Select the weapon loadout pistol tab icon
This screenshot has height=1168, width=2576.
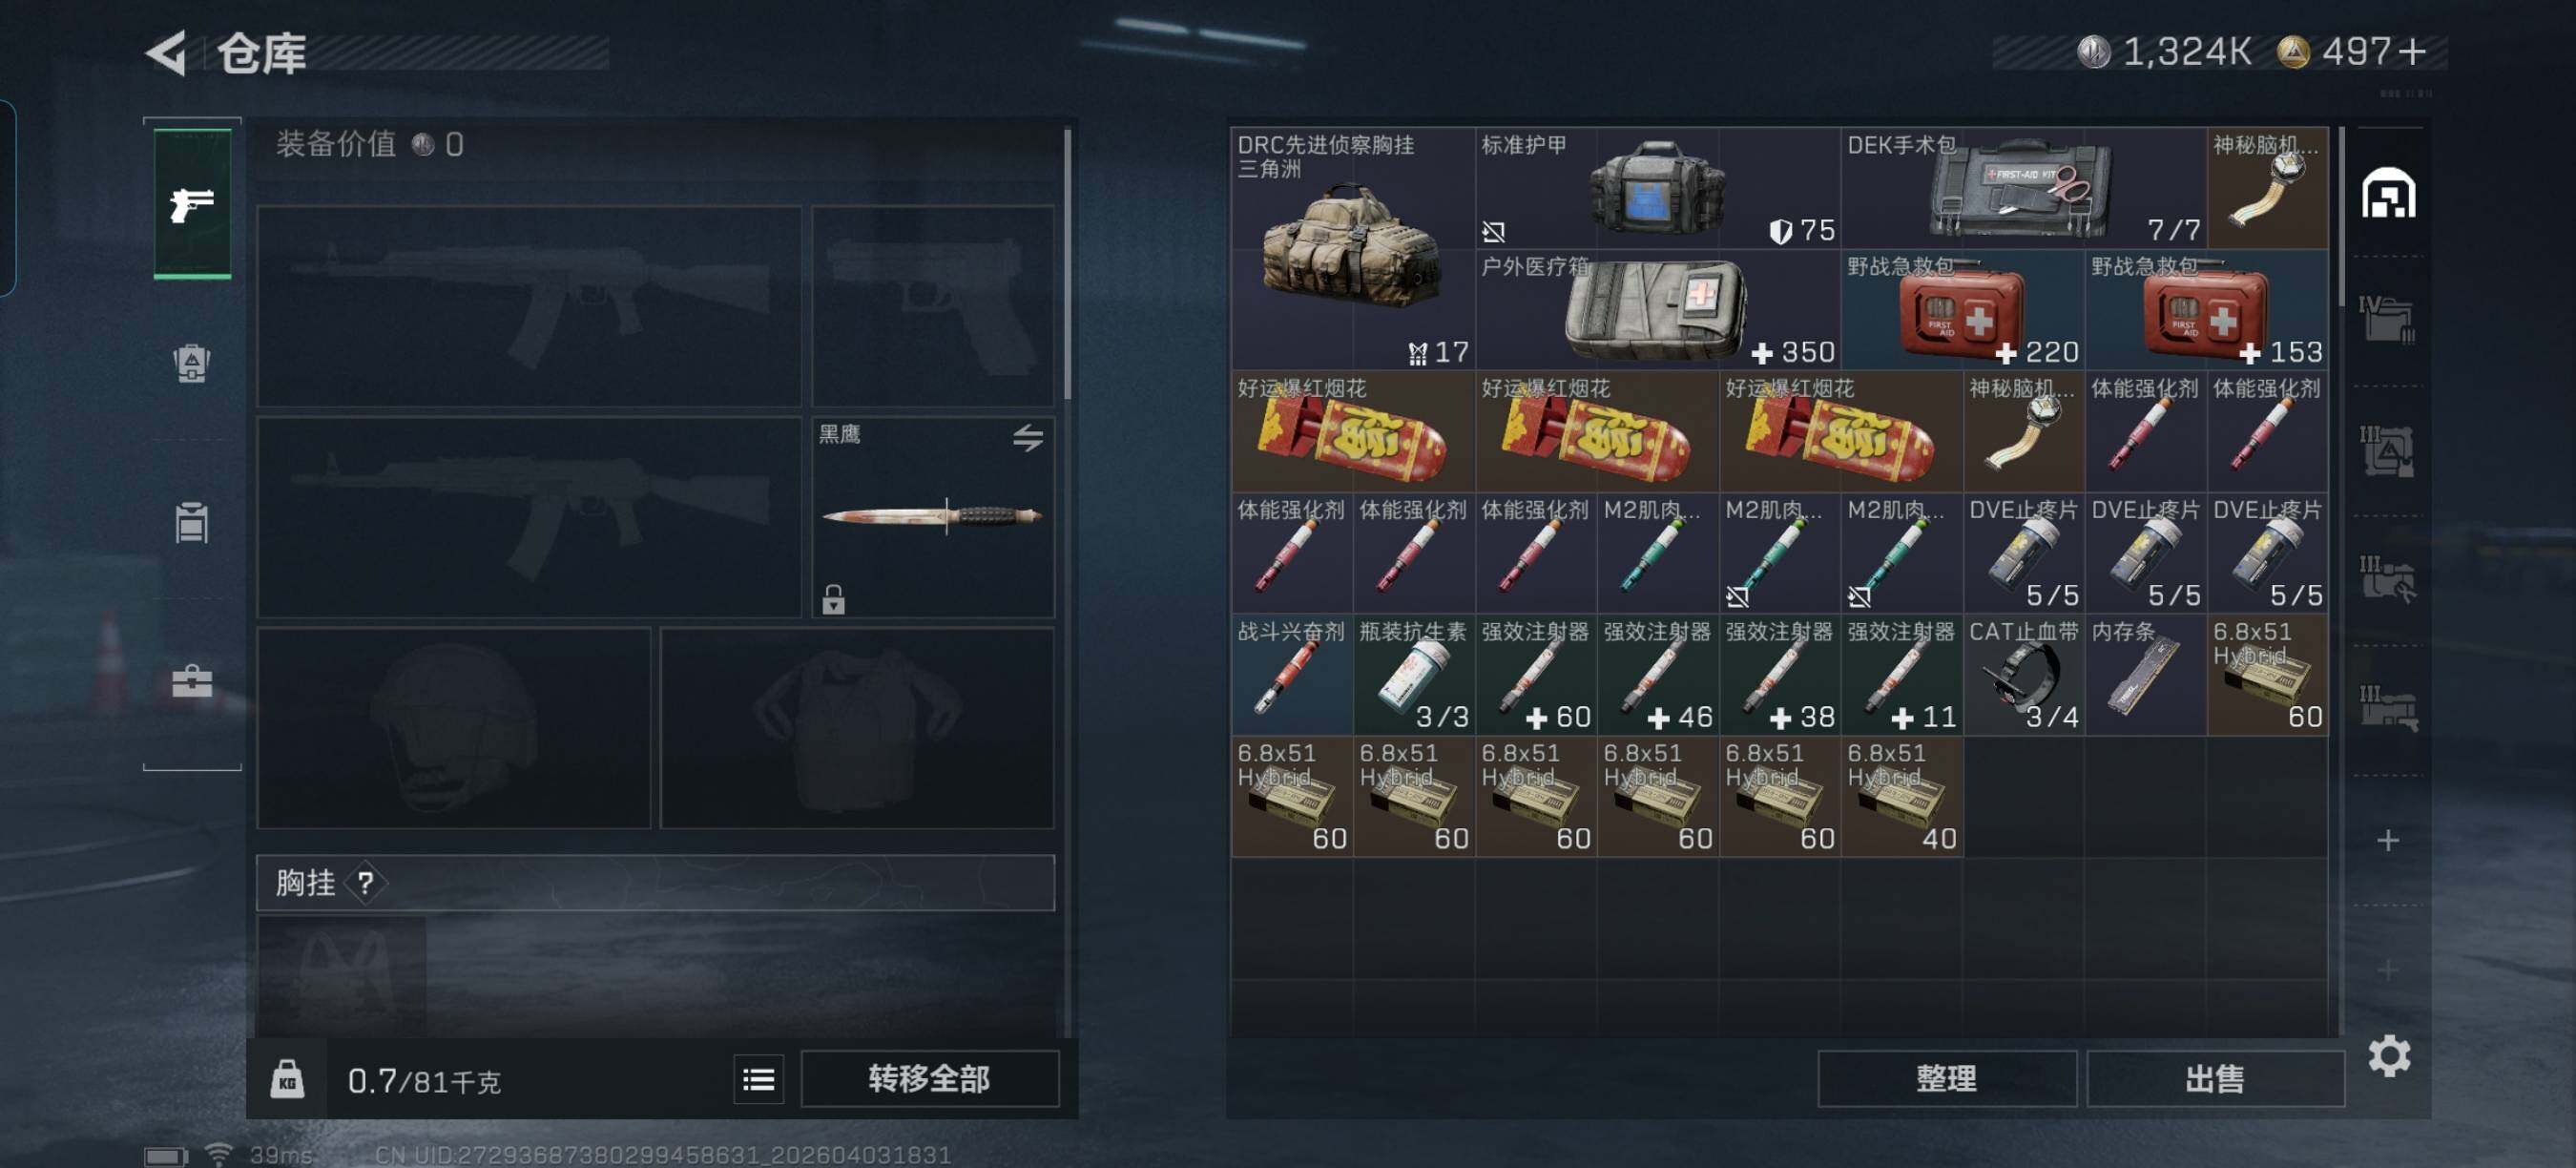point(192,204)
